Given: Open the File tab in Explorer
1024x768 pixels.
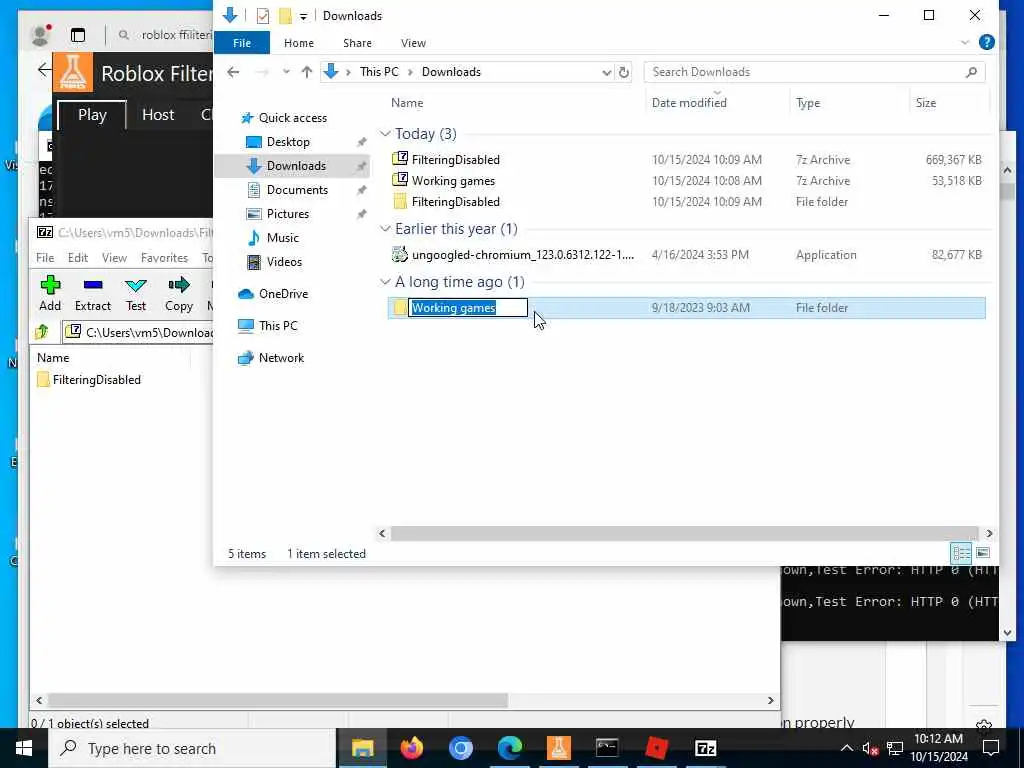Looking at the screenshot, I should tap(242, 42).
